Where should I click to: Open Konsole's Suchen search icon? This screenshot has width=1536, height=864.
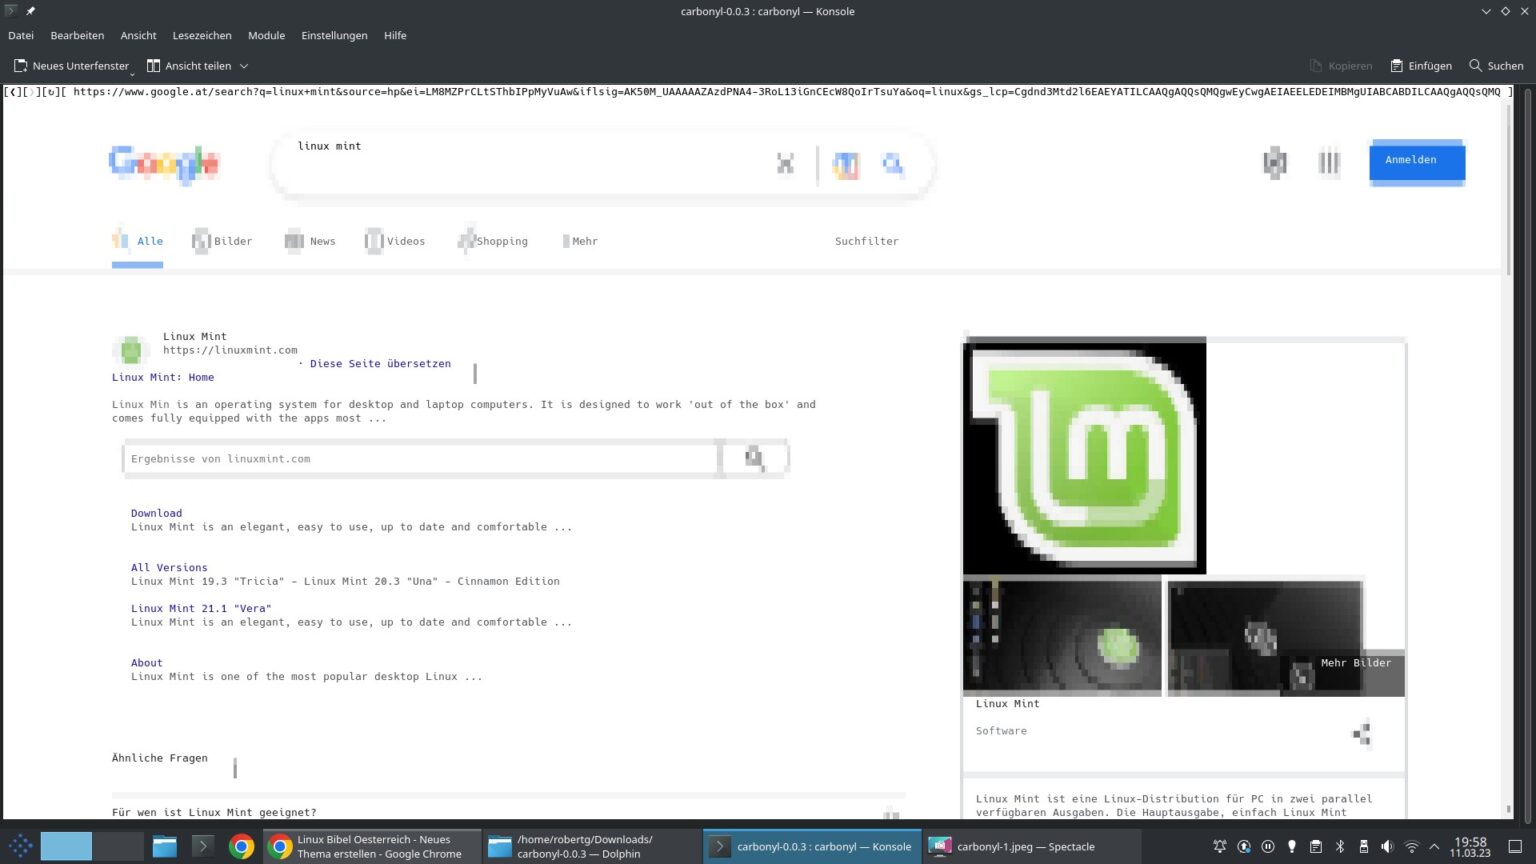tap(1474, 65)
